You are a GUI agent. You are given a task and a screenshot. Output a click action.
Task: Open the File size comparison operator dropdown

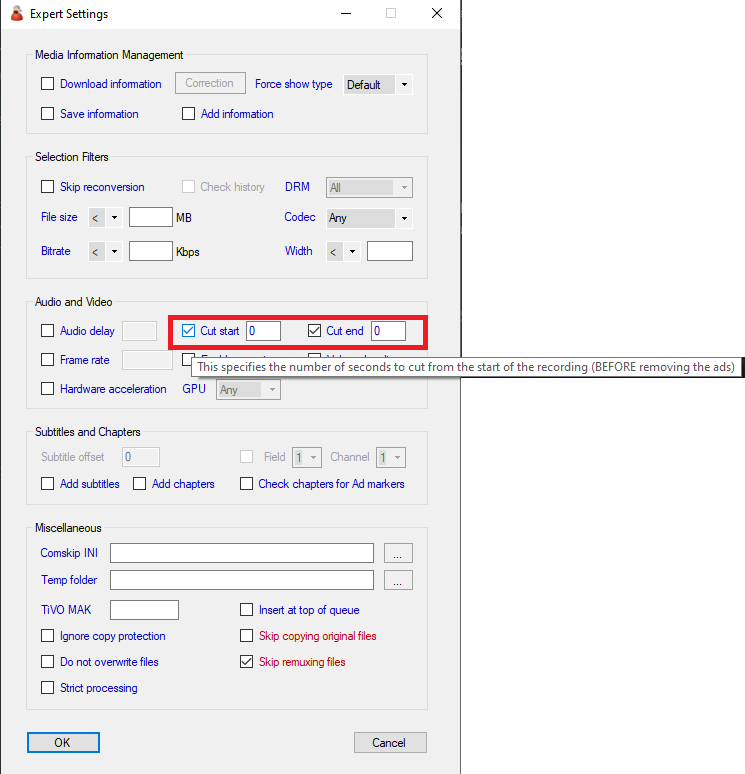coord(105,218)
